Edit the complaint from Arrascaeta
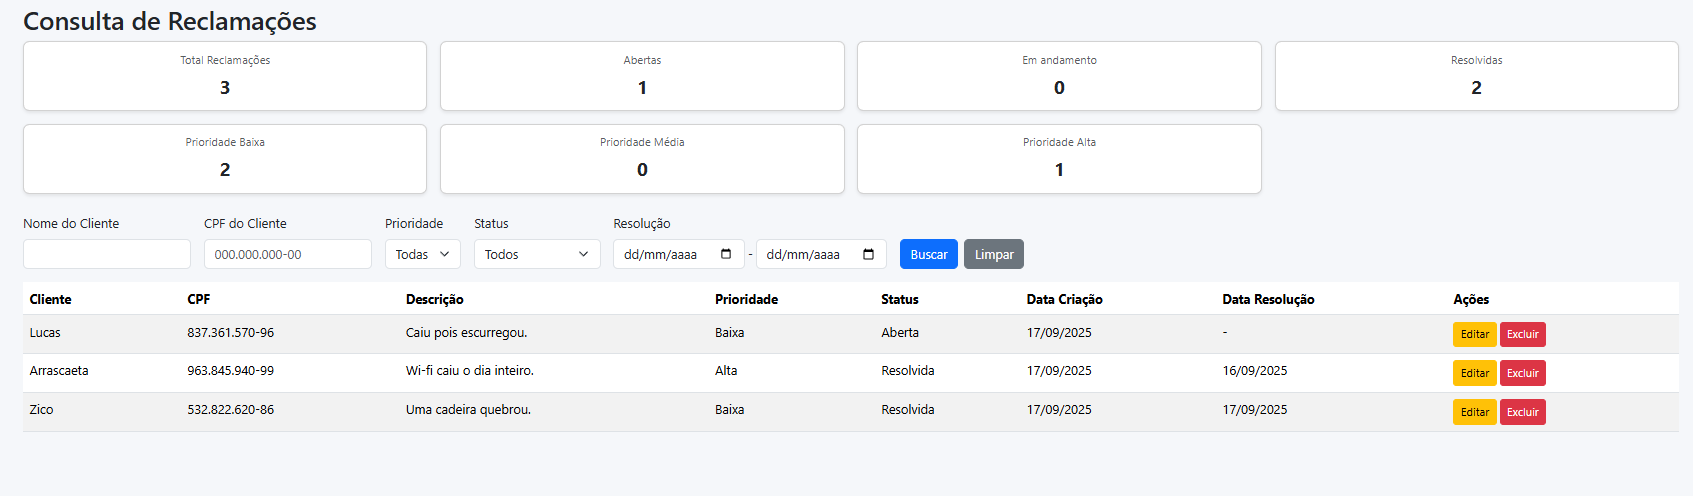The image size is (1693, 496). pos(1475,373)
